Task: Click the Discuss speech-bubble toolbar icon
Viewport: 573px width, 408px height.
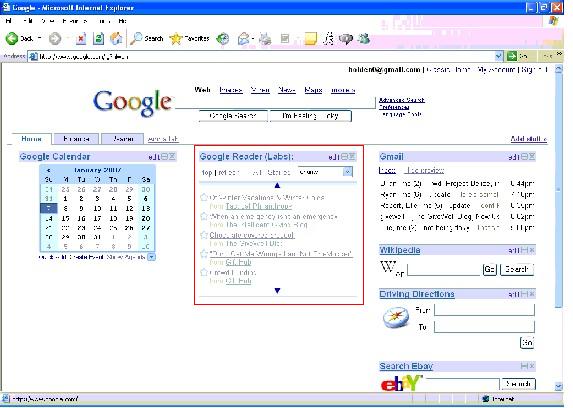Action: pos(346,38)
